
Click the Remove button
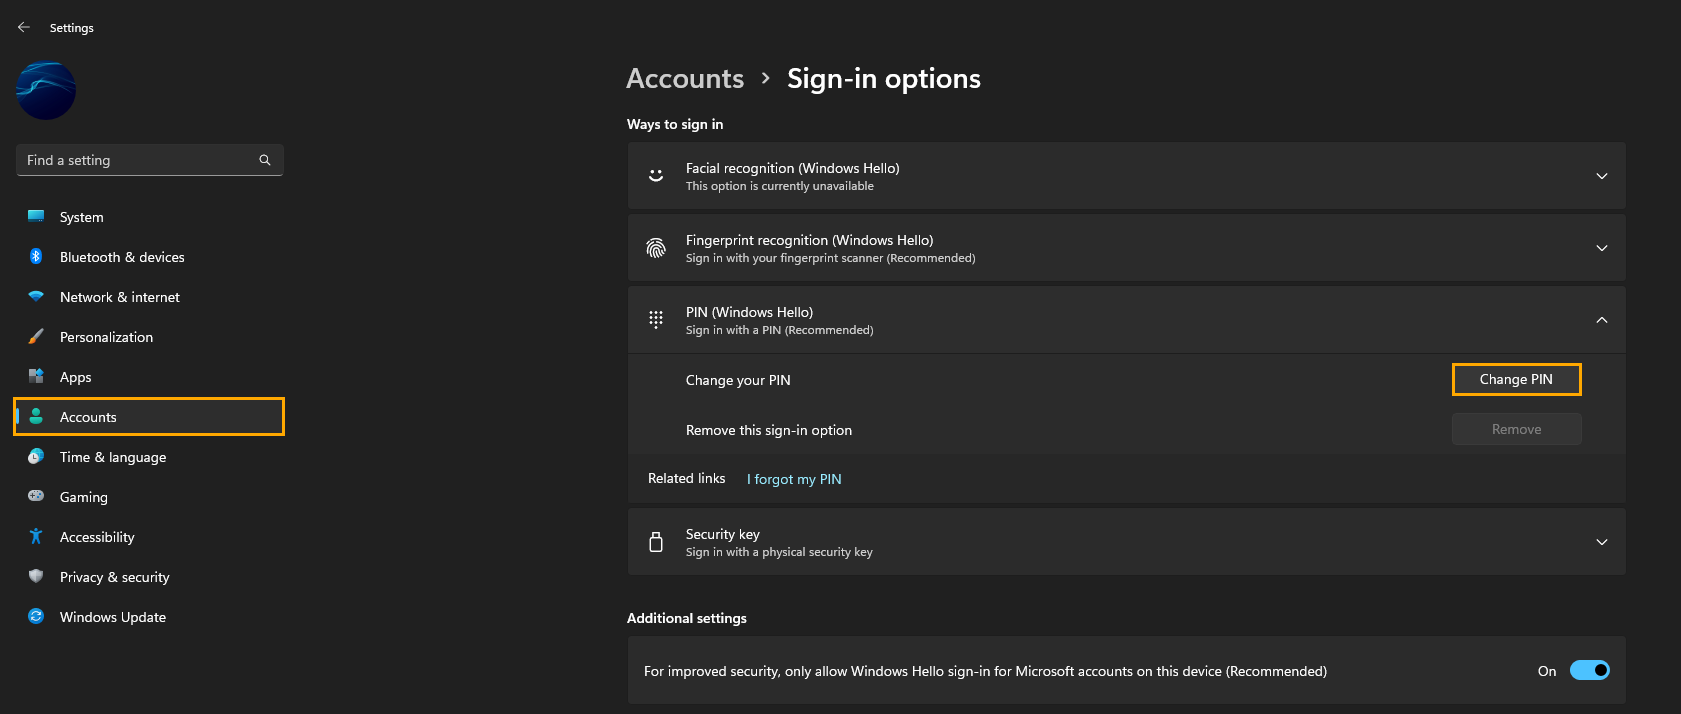1516,429
